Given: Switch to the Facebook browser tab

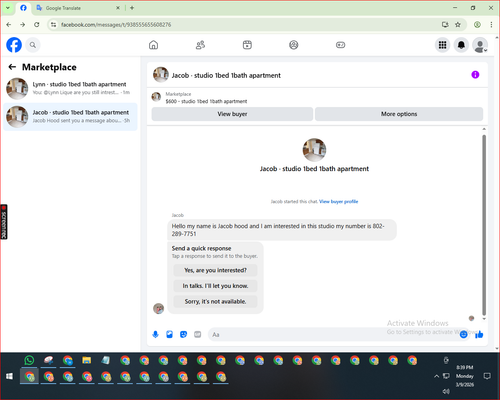Looking at the screenshot, I should click(23, 8).
